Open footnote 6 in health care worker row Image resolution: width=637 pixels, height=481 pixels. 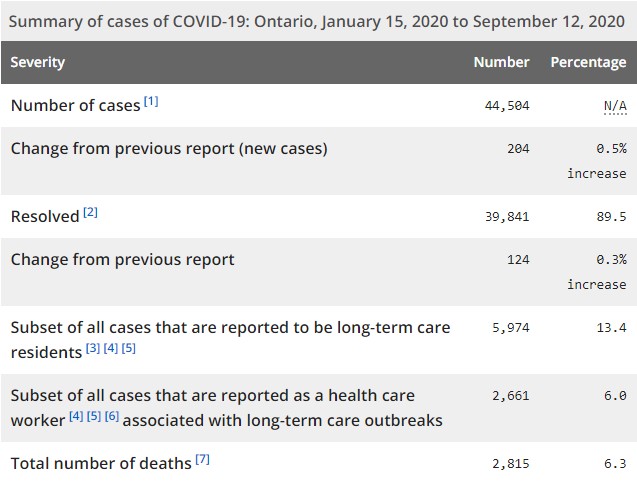112,417
